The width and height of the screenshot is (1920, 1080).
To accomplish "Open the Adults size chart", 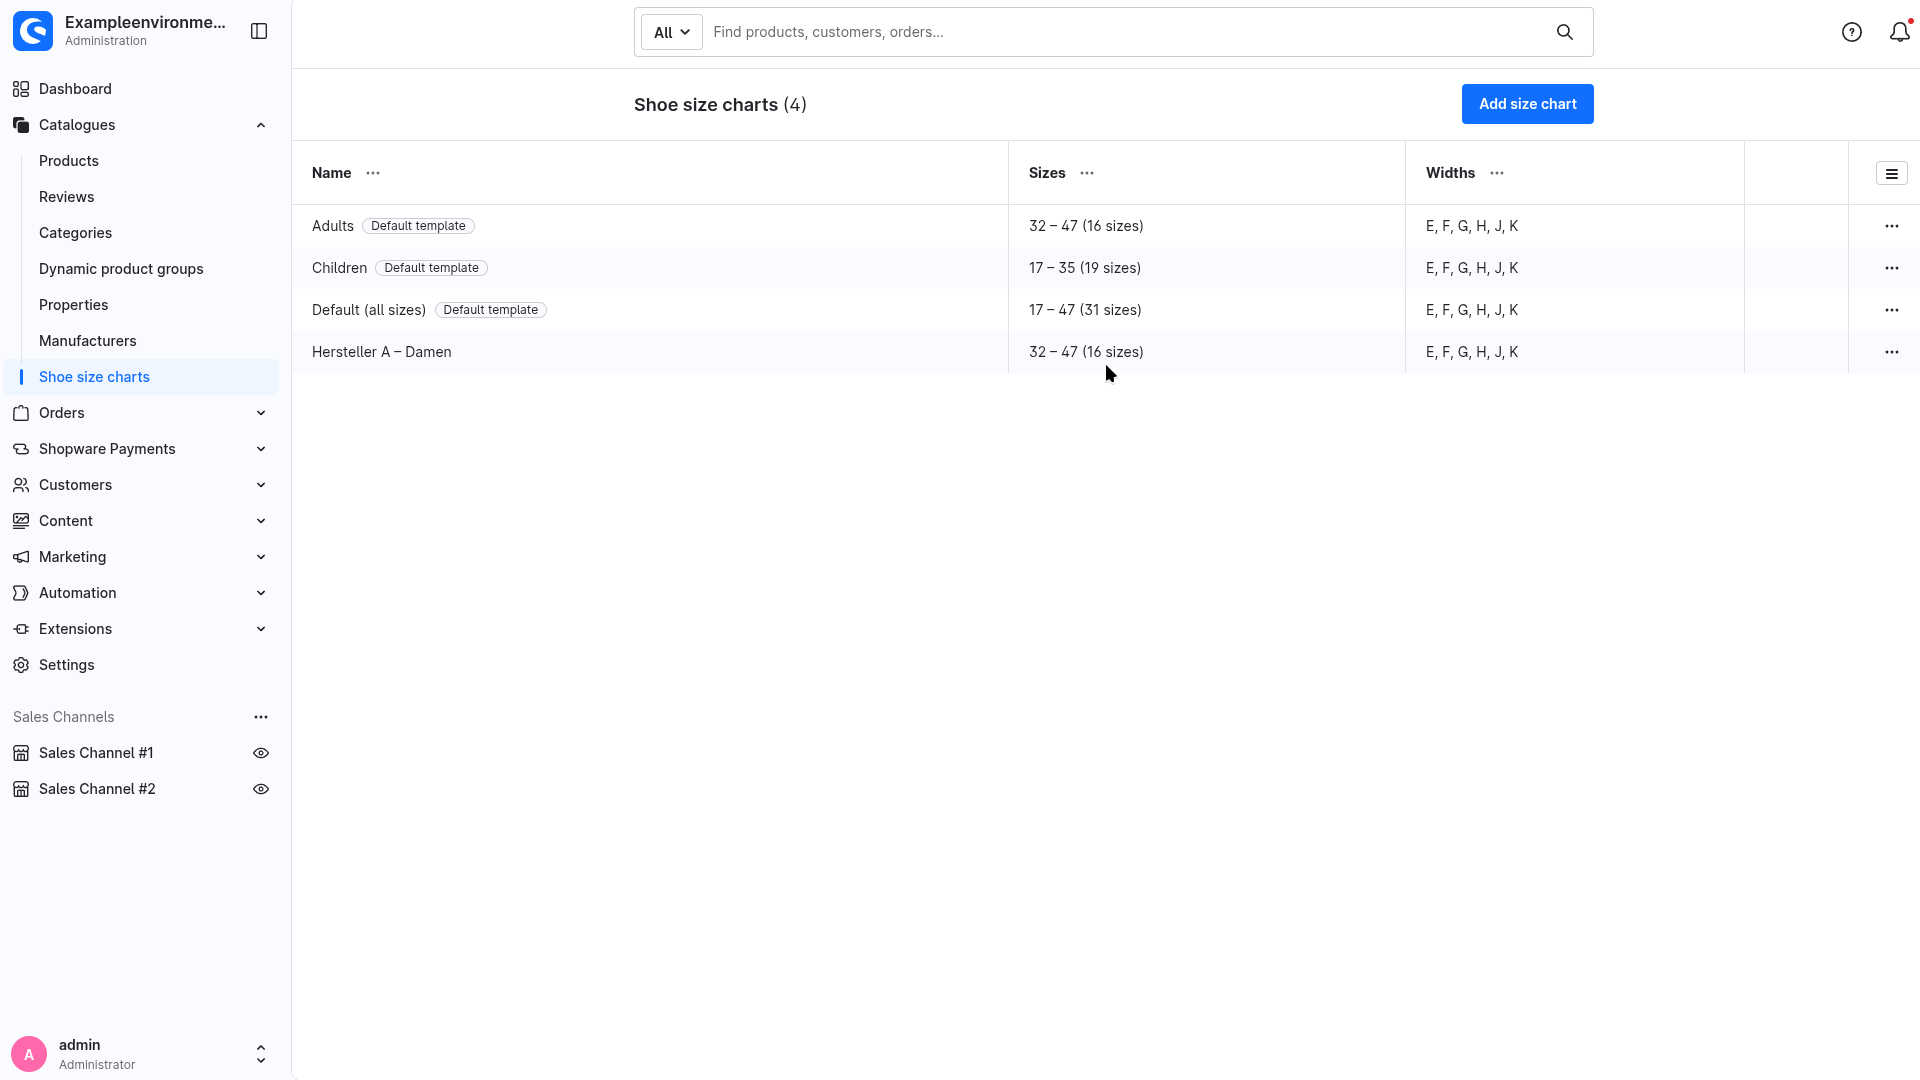I will coord(333,226).
